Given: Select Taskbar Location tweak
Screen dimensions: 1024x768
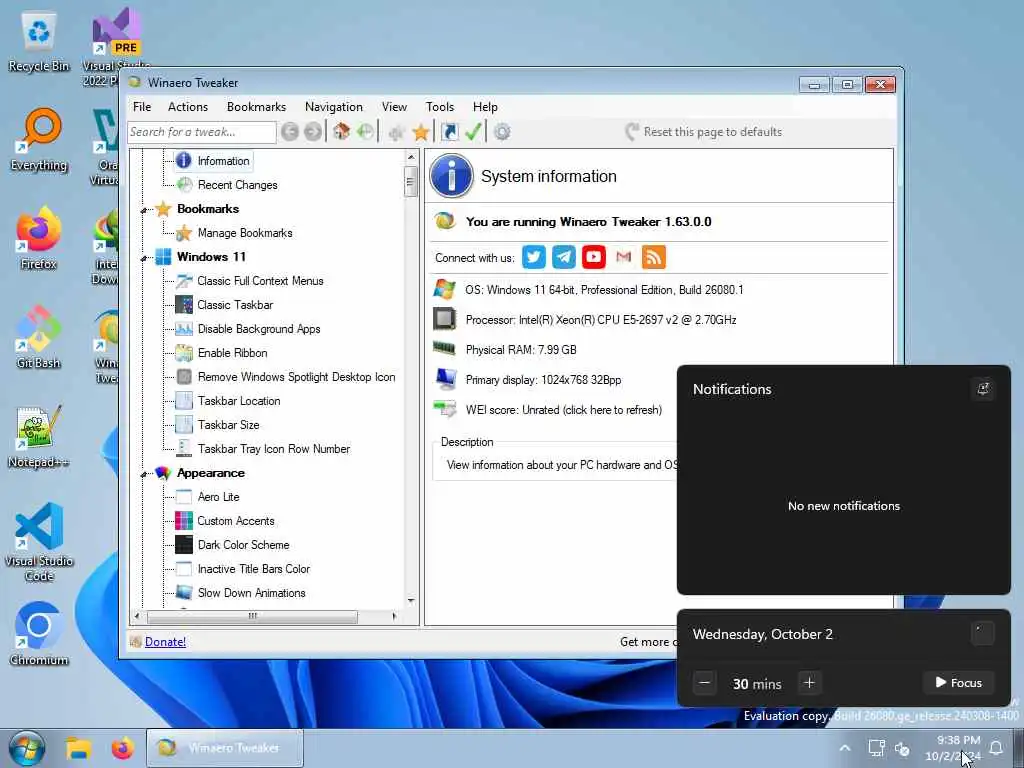Looking at the screenshot, I should 239,401.
